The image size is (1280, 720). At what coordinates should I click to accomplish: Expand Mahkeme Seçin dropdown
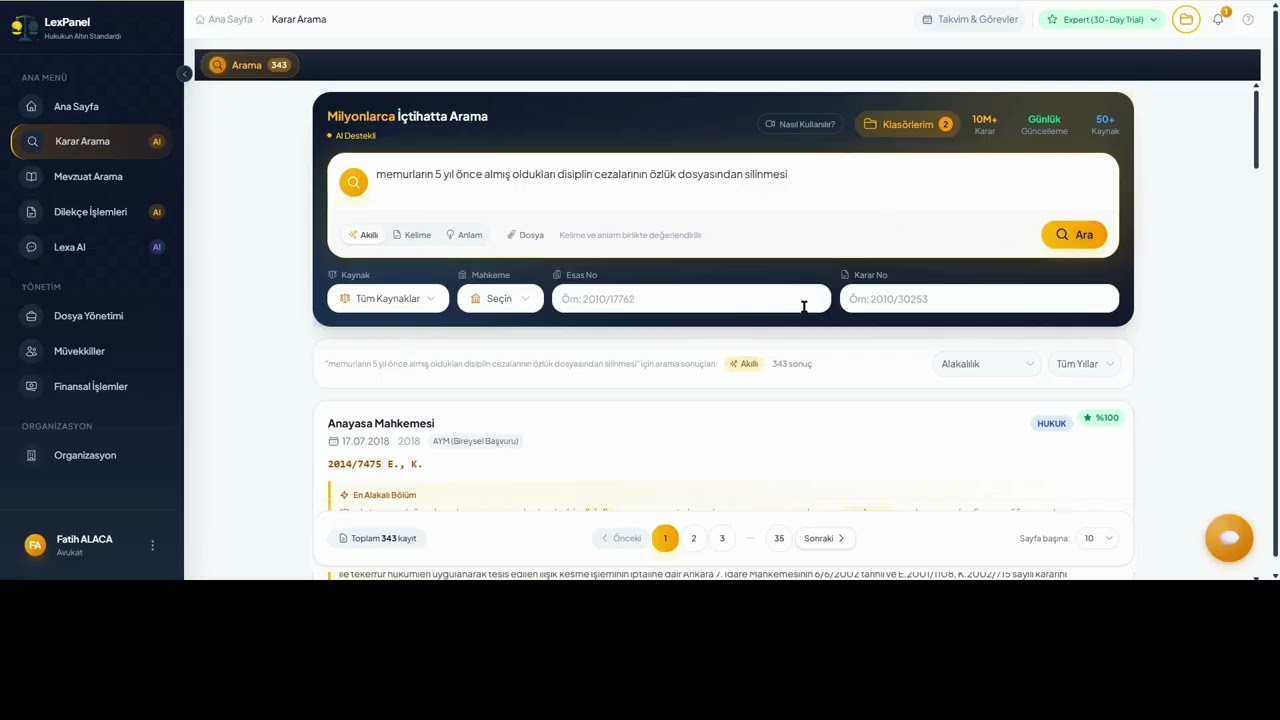(x=500, y=298)
